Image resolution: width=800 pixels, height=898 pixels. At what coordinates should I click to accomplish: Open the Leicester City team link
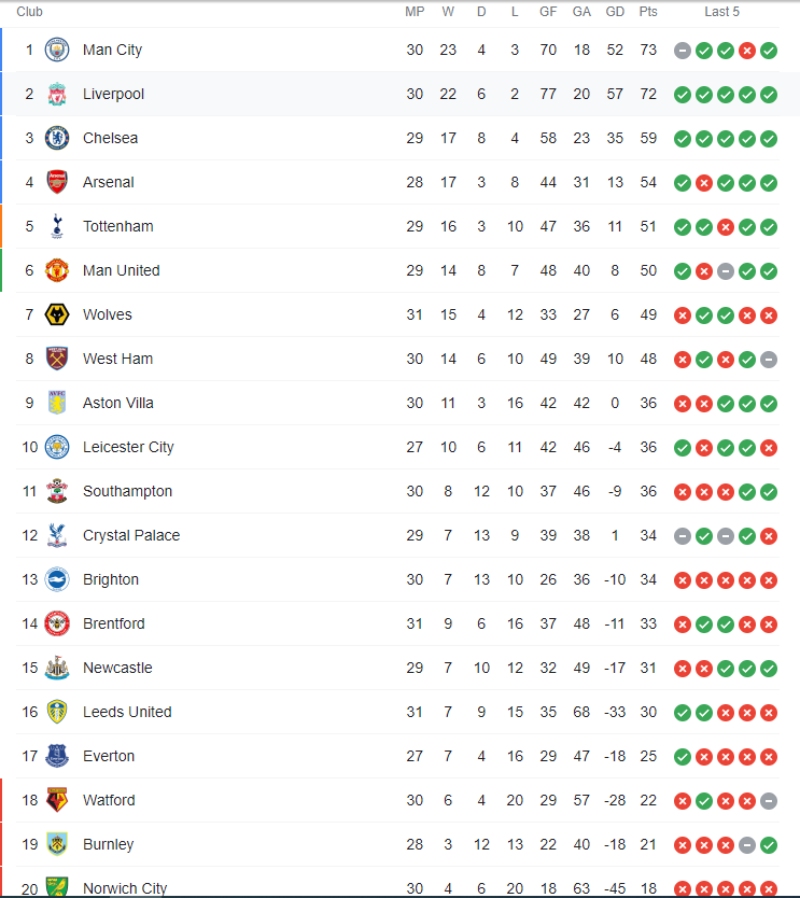pos(128,447)
